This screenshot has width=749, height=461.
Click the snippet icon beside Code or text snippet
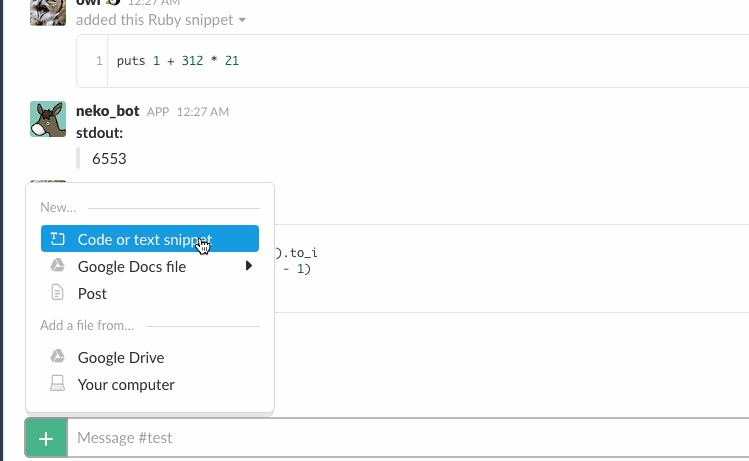tap(58, 239)
